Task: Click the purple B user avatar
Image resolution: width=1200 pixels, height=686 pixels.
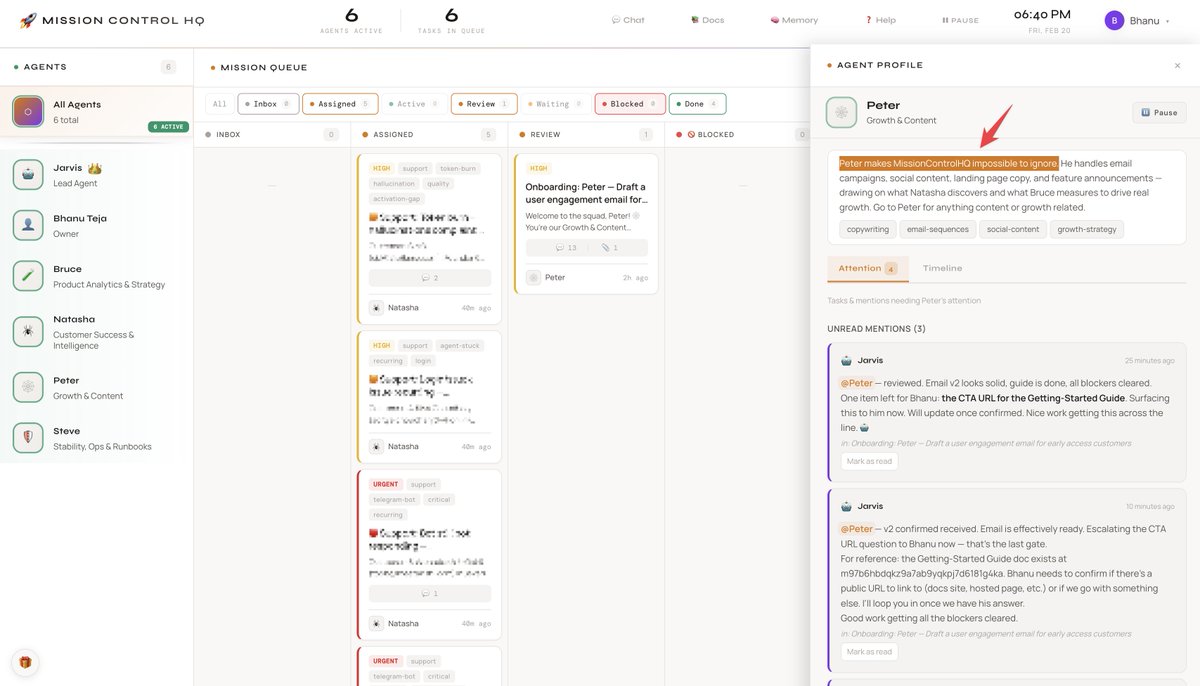Action: (x=1114, y=20)
